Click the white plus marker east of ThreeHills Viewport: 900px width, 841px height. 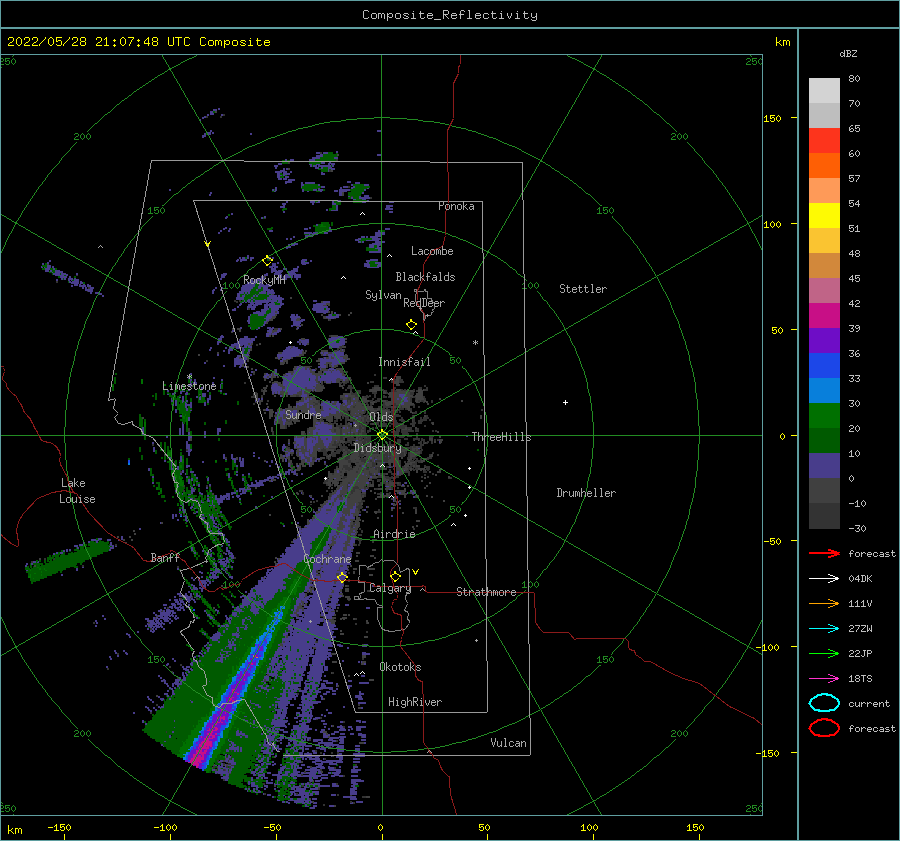565,402
